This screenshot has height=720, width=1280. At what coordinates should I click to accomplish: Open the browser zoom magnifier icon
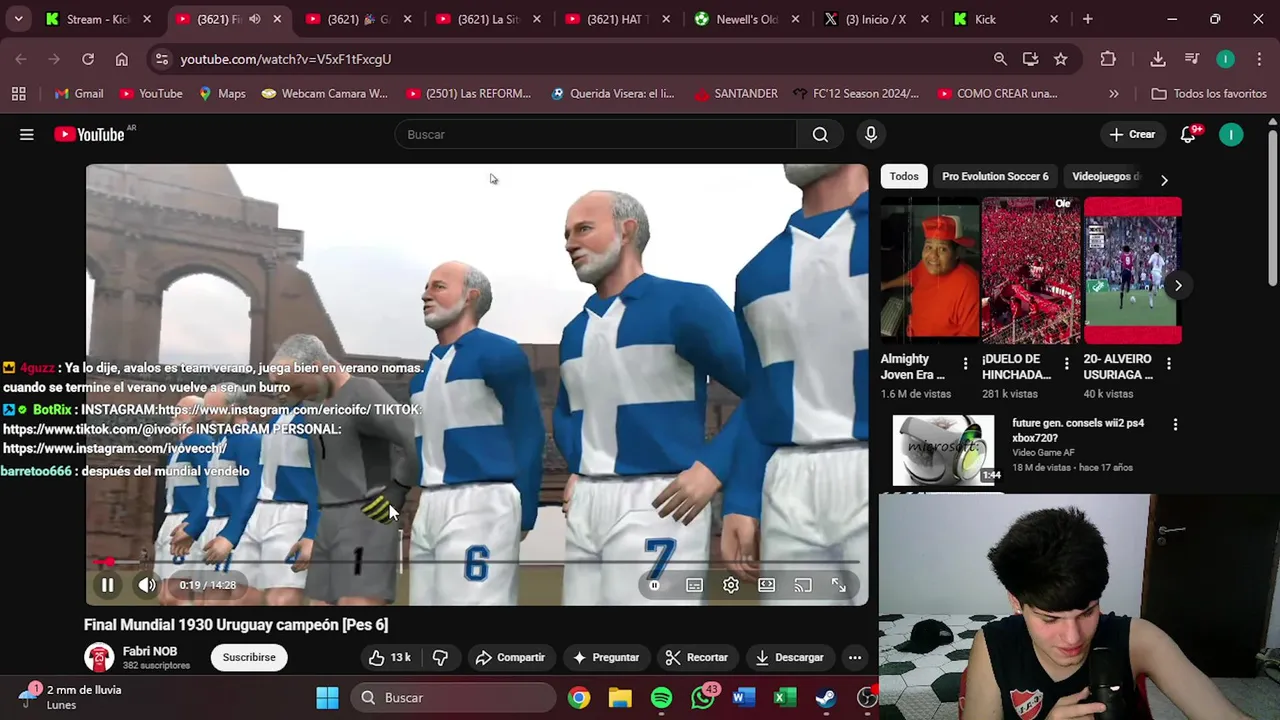pos(1000,59)
